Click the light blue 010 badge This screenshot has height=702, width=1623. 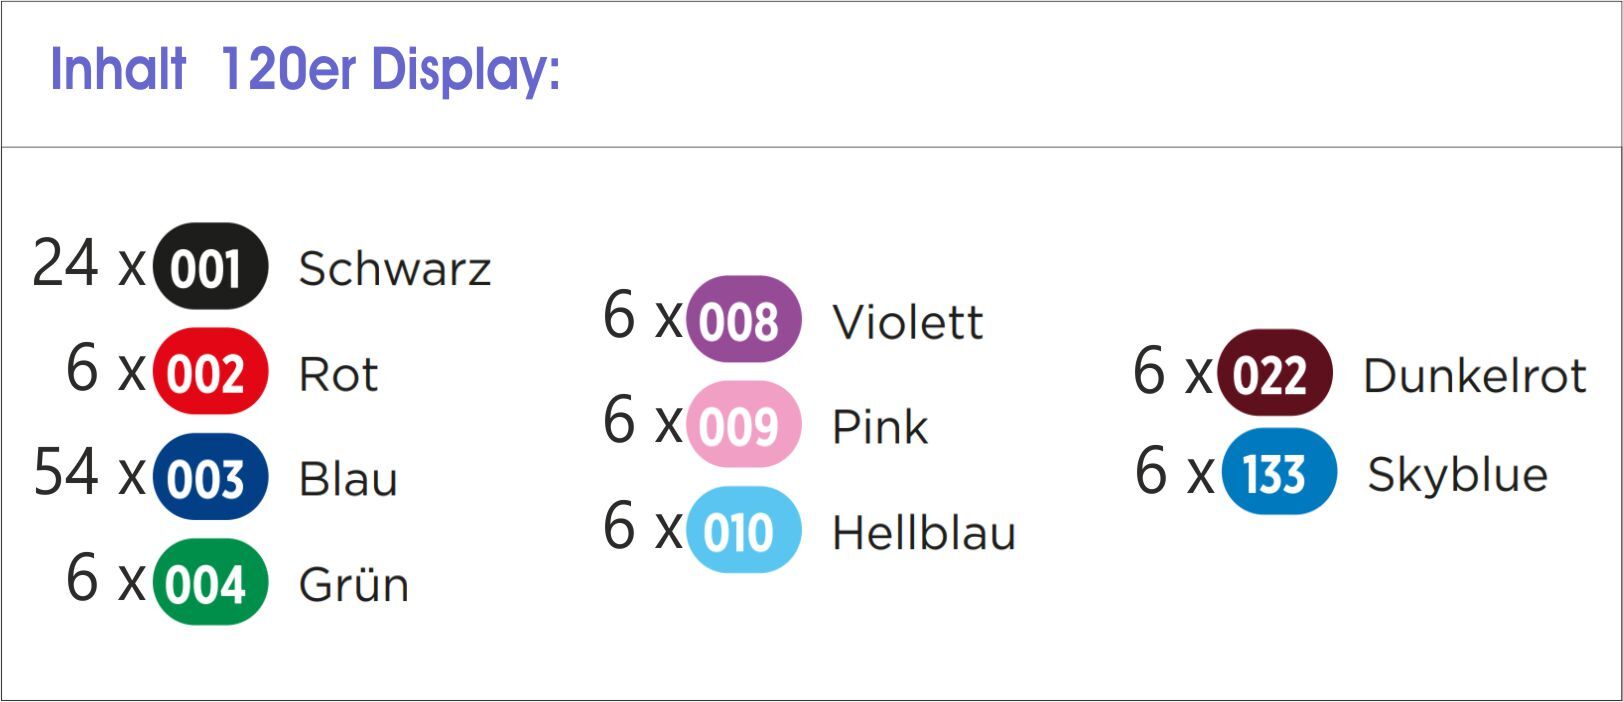click(x=743, y=530)
